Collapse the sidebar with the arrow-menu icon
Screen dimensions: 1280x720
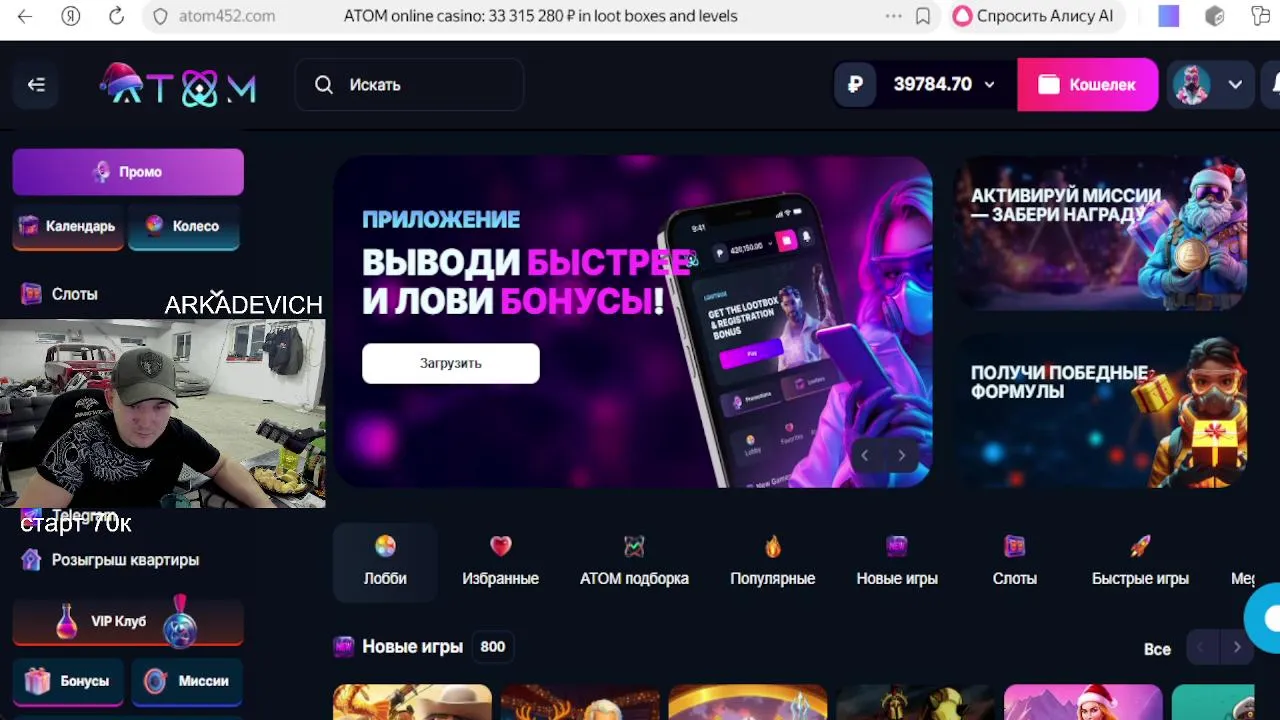click(x=37, y=85)
